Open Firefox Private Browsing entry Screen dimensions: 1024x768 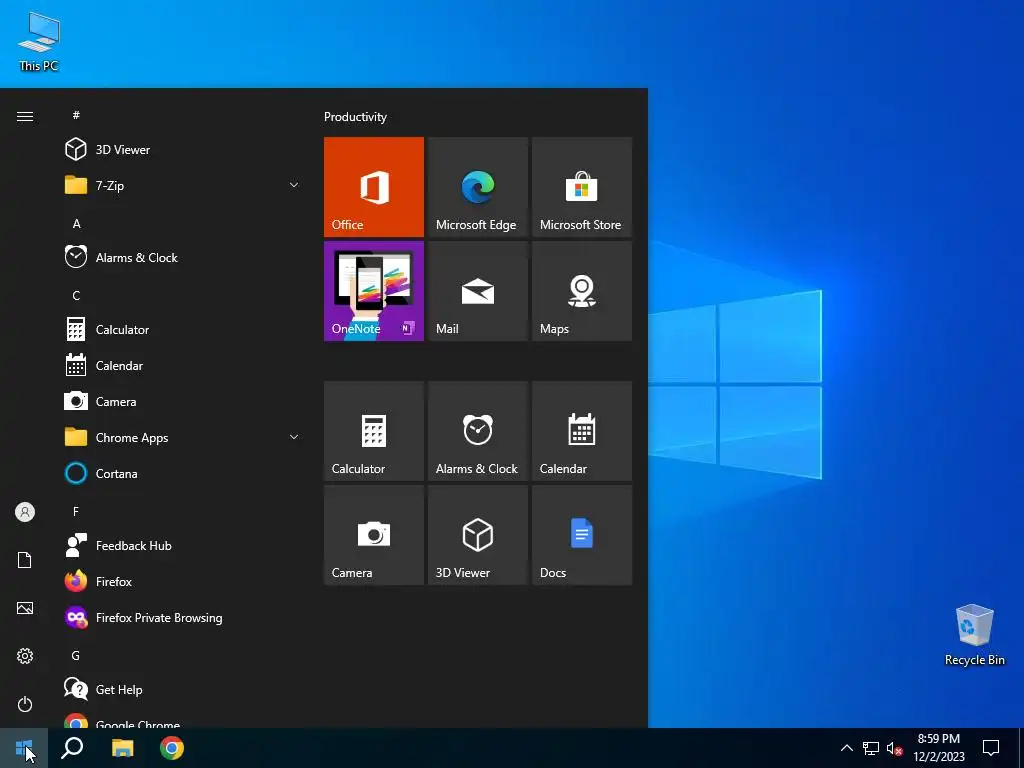[x=183, y=618]
